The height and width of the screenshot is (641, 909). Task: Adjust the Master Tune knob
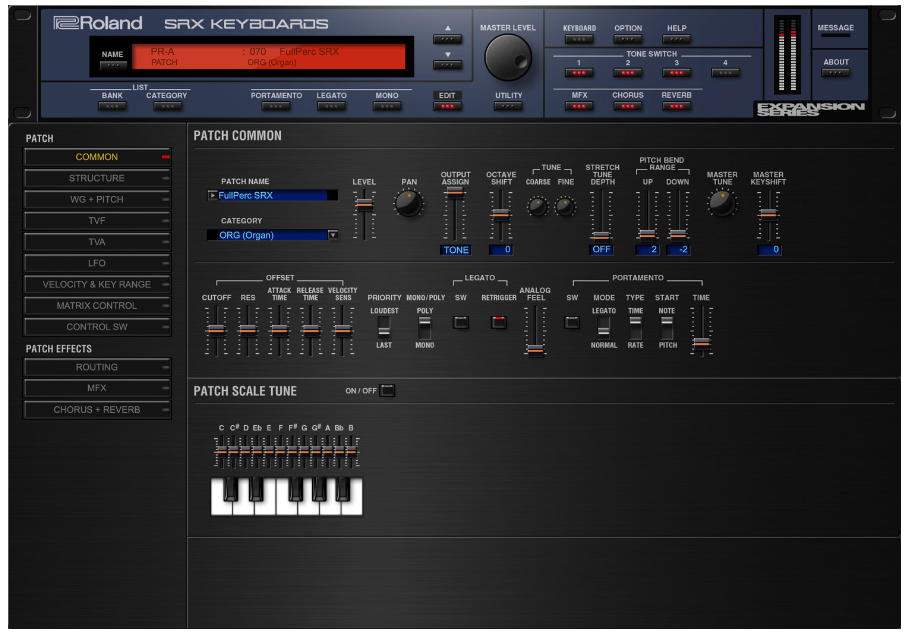pos(722,203)
